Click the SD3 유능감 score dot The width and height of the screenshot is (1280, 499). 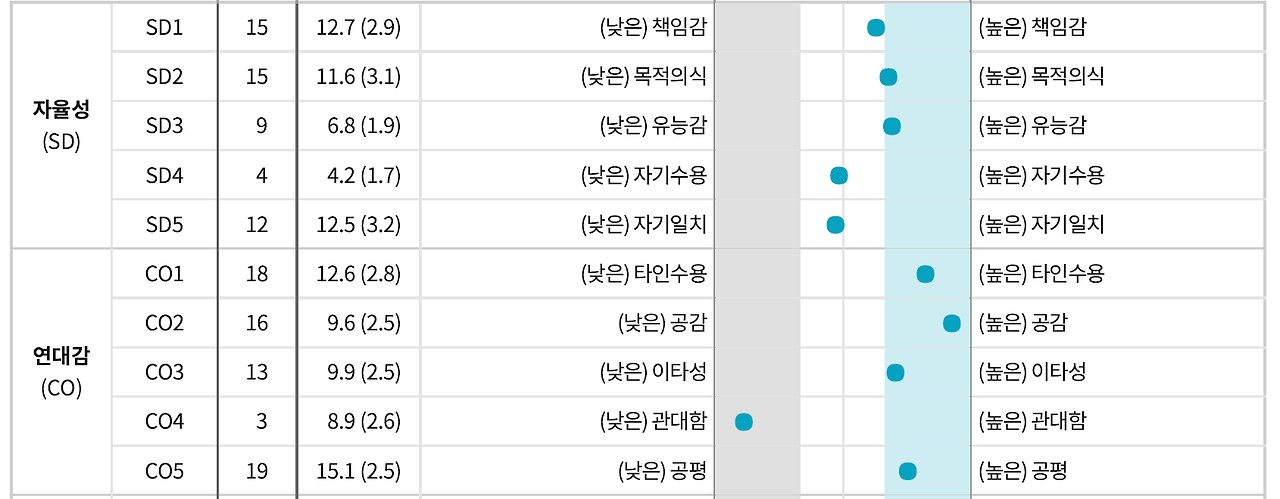(892, 126)
